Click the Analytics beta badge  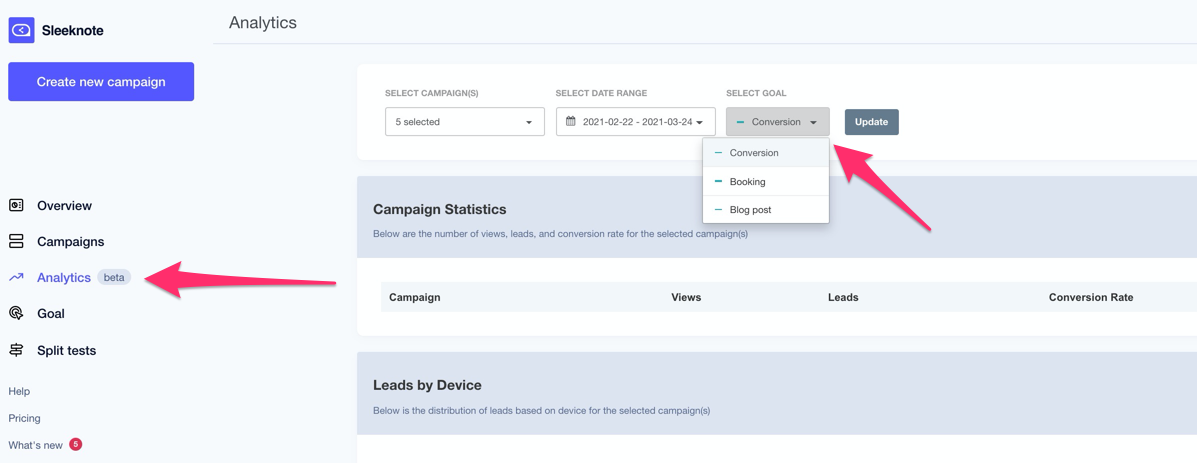click(x=114, y=277)
